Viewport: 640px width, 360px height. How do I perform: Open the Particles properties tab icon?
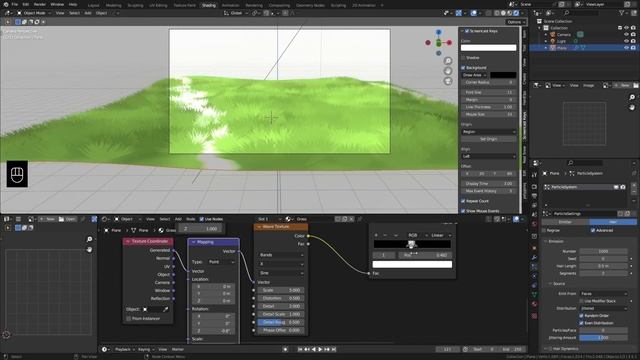click(534, 267)
